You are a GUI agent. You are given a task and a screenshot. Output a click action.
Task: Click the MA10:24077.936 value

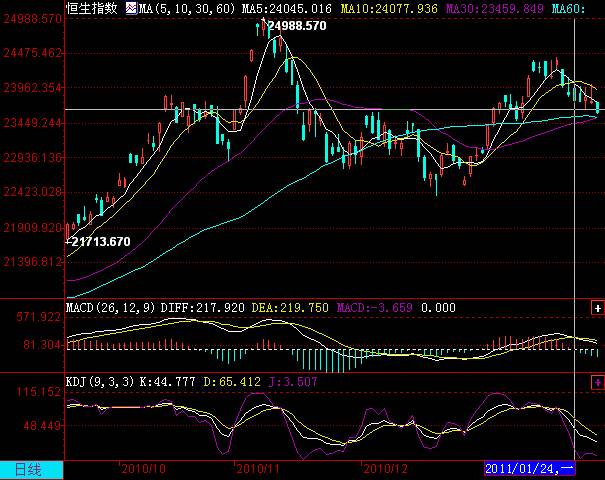(389, 8)
